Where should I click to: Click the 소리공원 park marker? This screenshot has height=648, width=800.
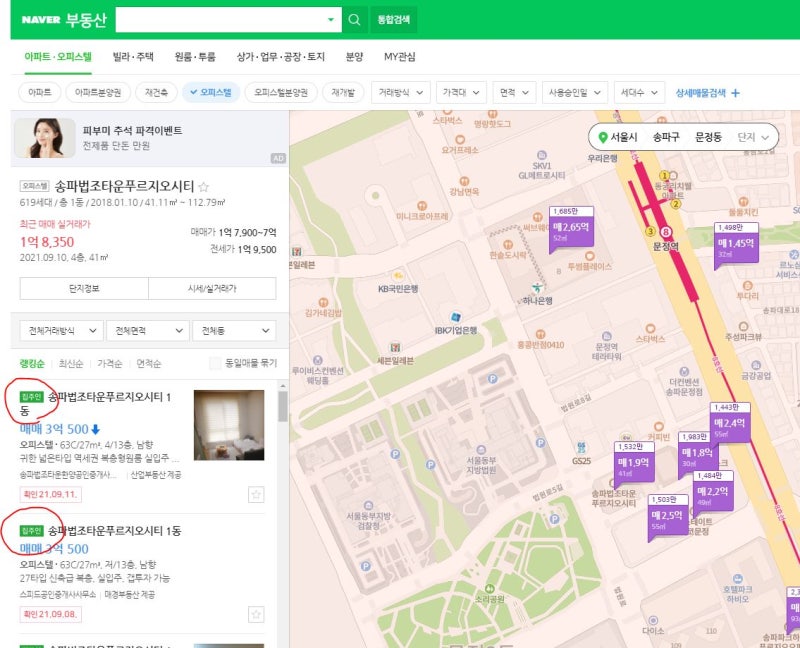coord(489,588)
